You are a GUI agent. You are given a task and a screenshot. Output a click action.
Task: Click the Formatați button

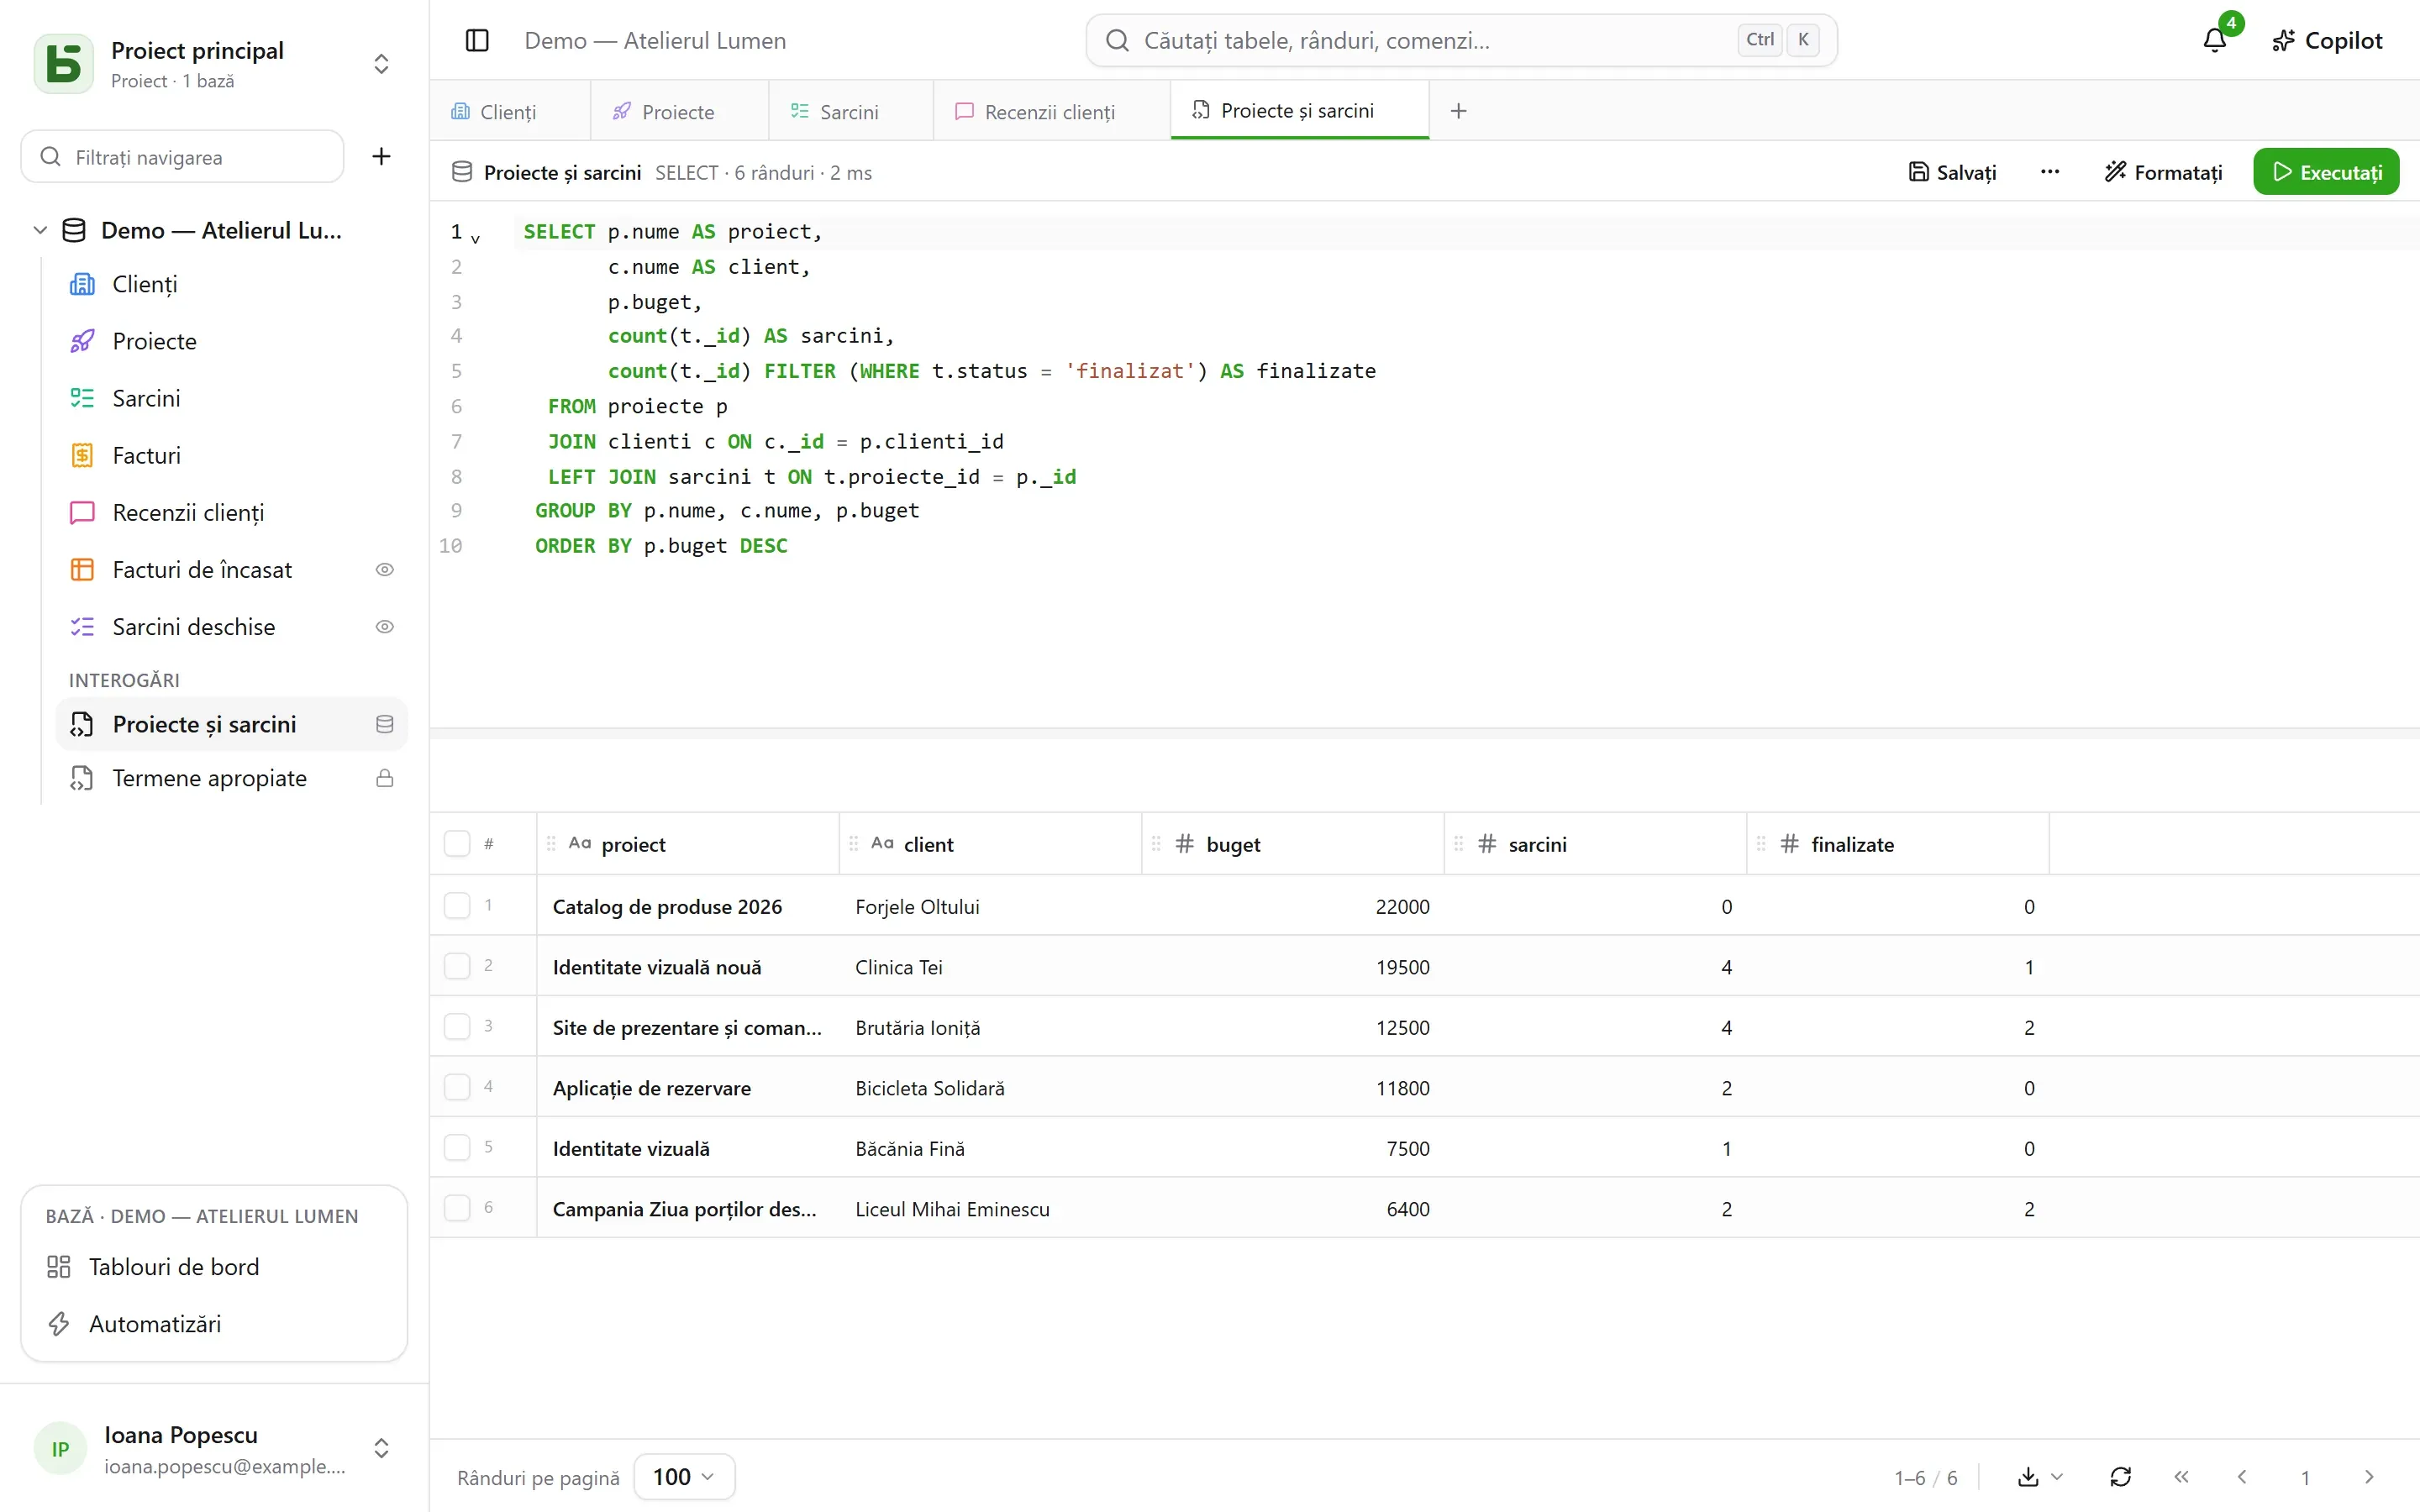2164,172
